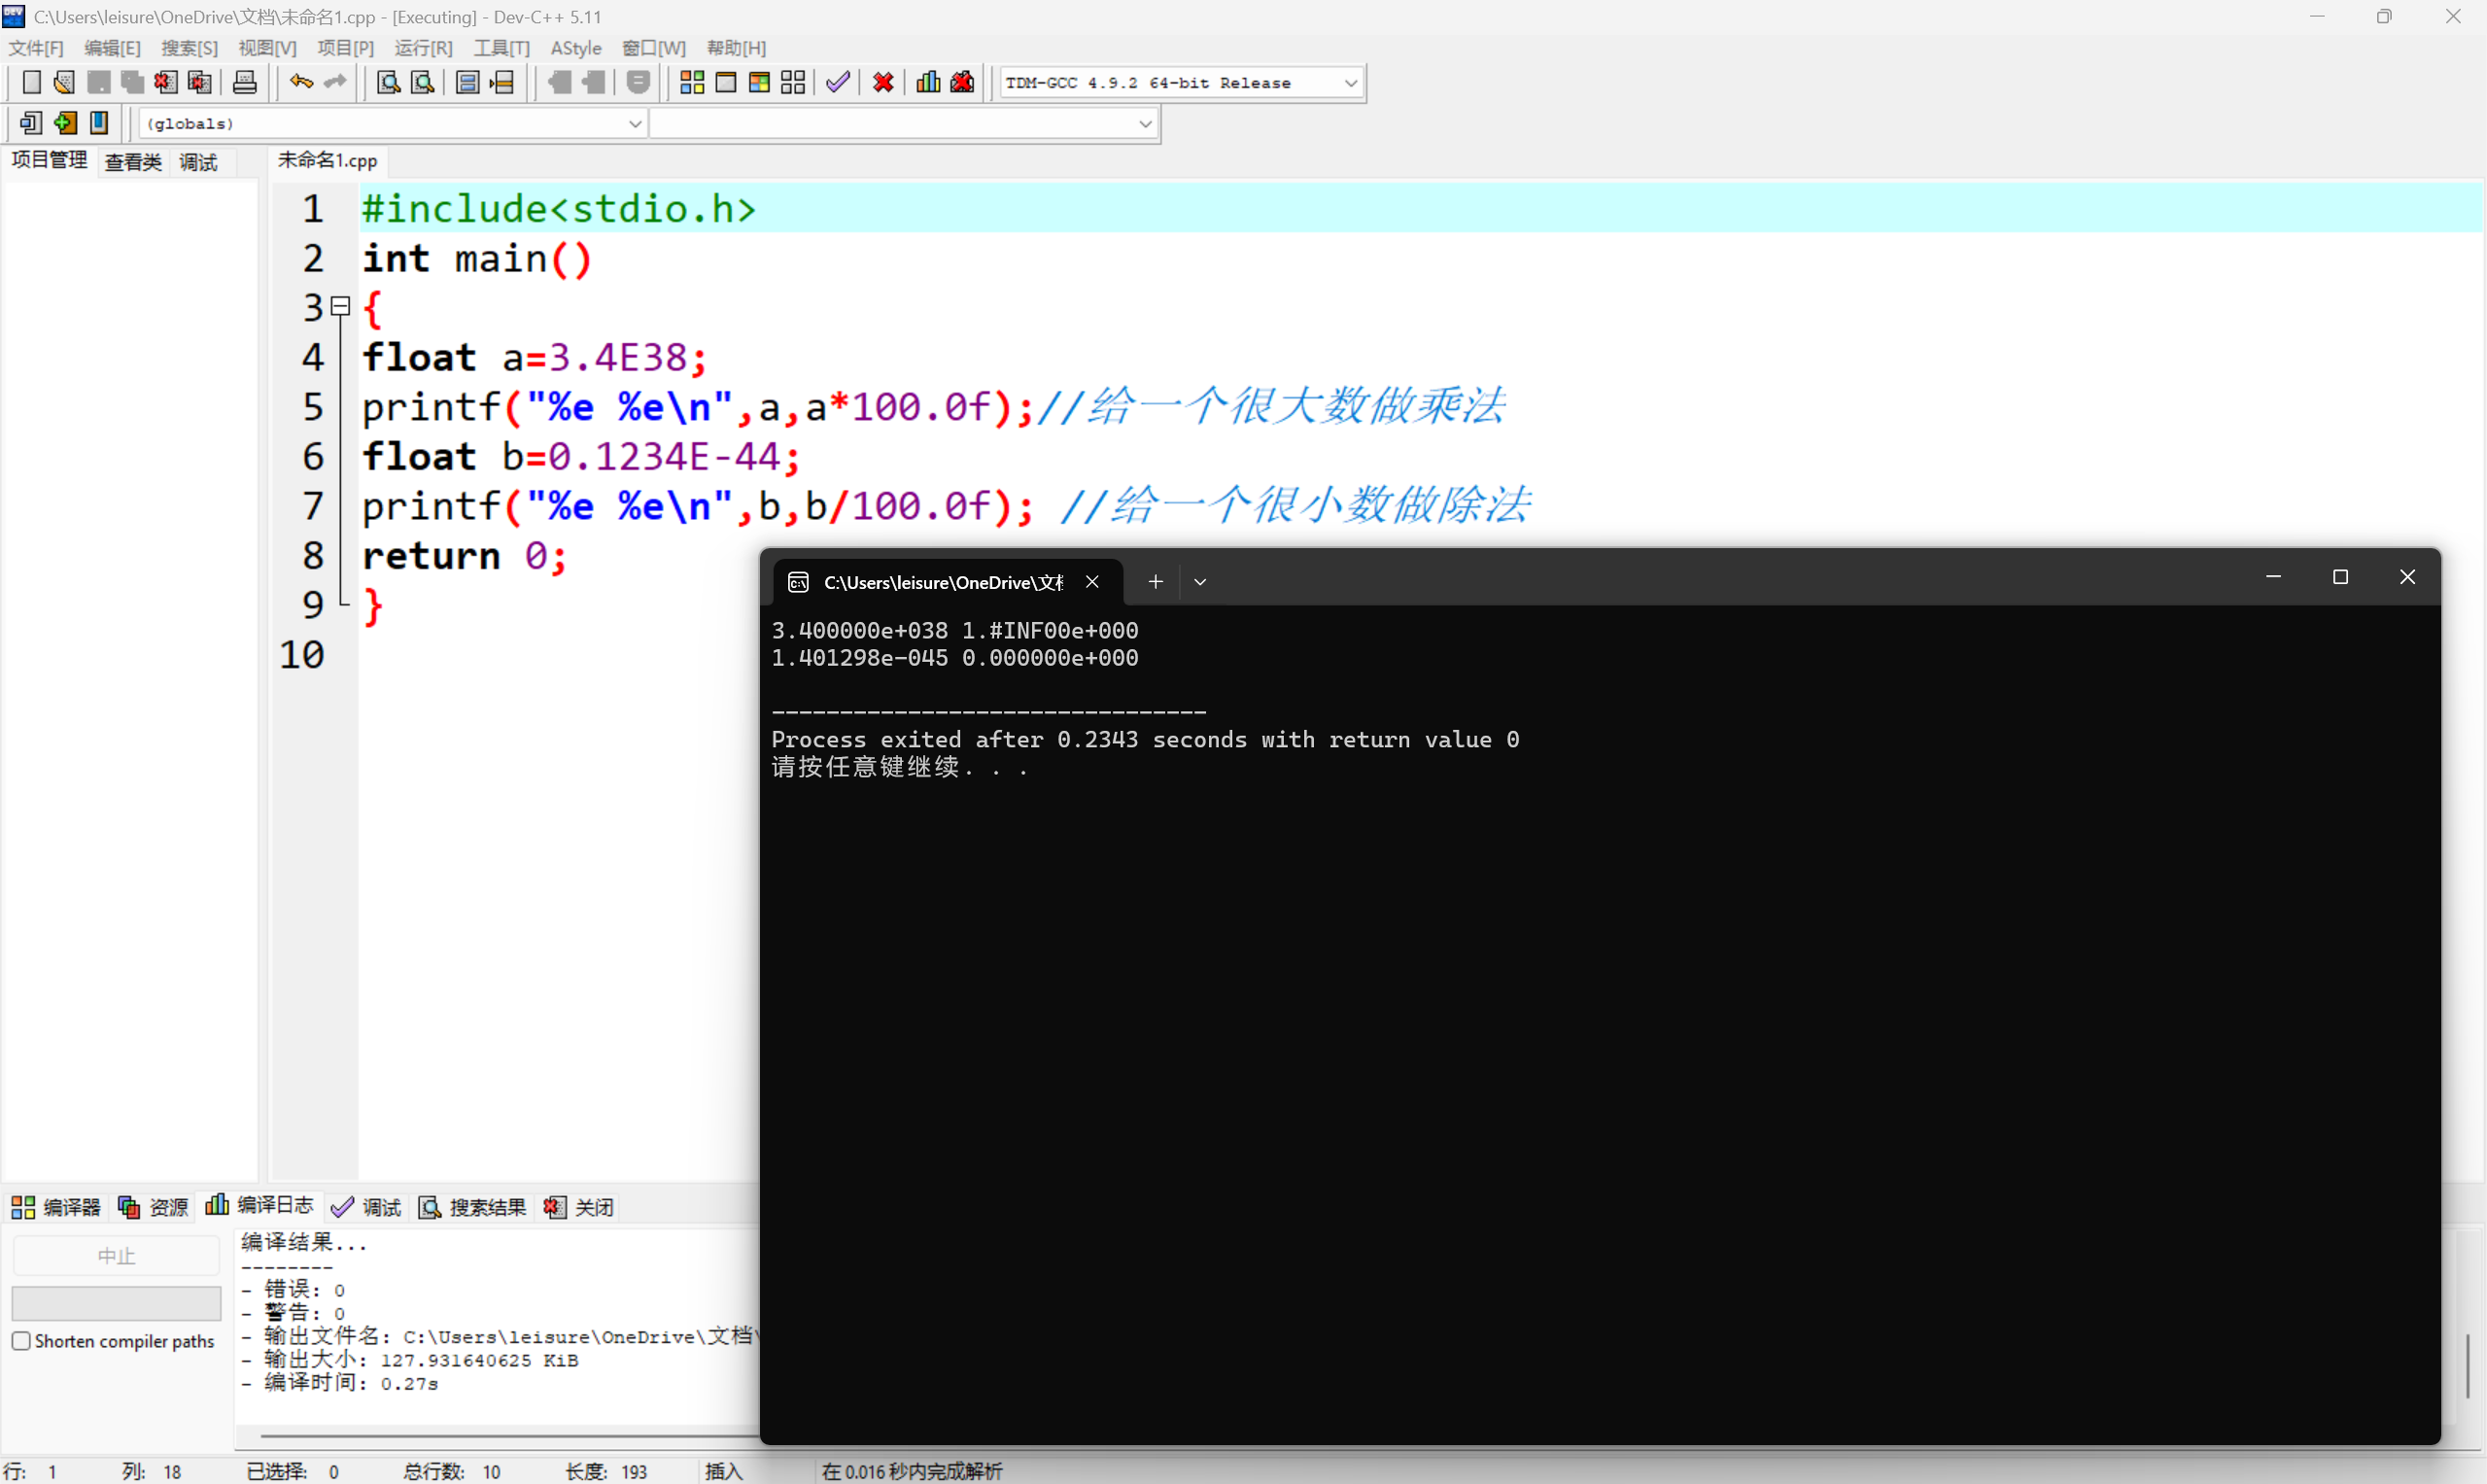This screenshot has height=1484, width=2487.
Task: Redo the last undone edit
Action: (334, 82)
